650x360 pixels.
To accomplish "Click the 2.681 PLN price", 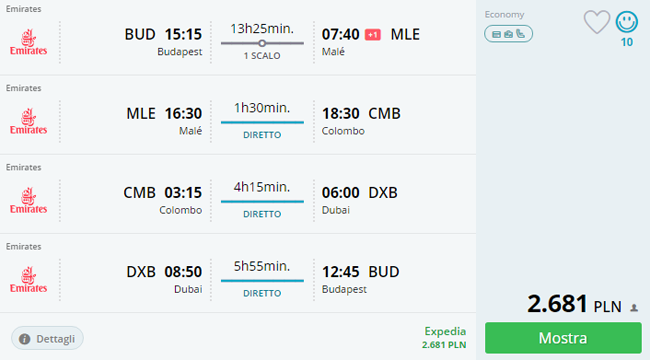I will (x=574, y=304).
